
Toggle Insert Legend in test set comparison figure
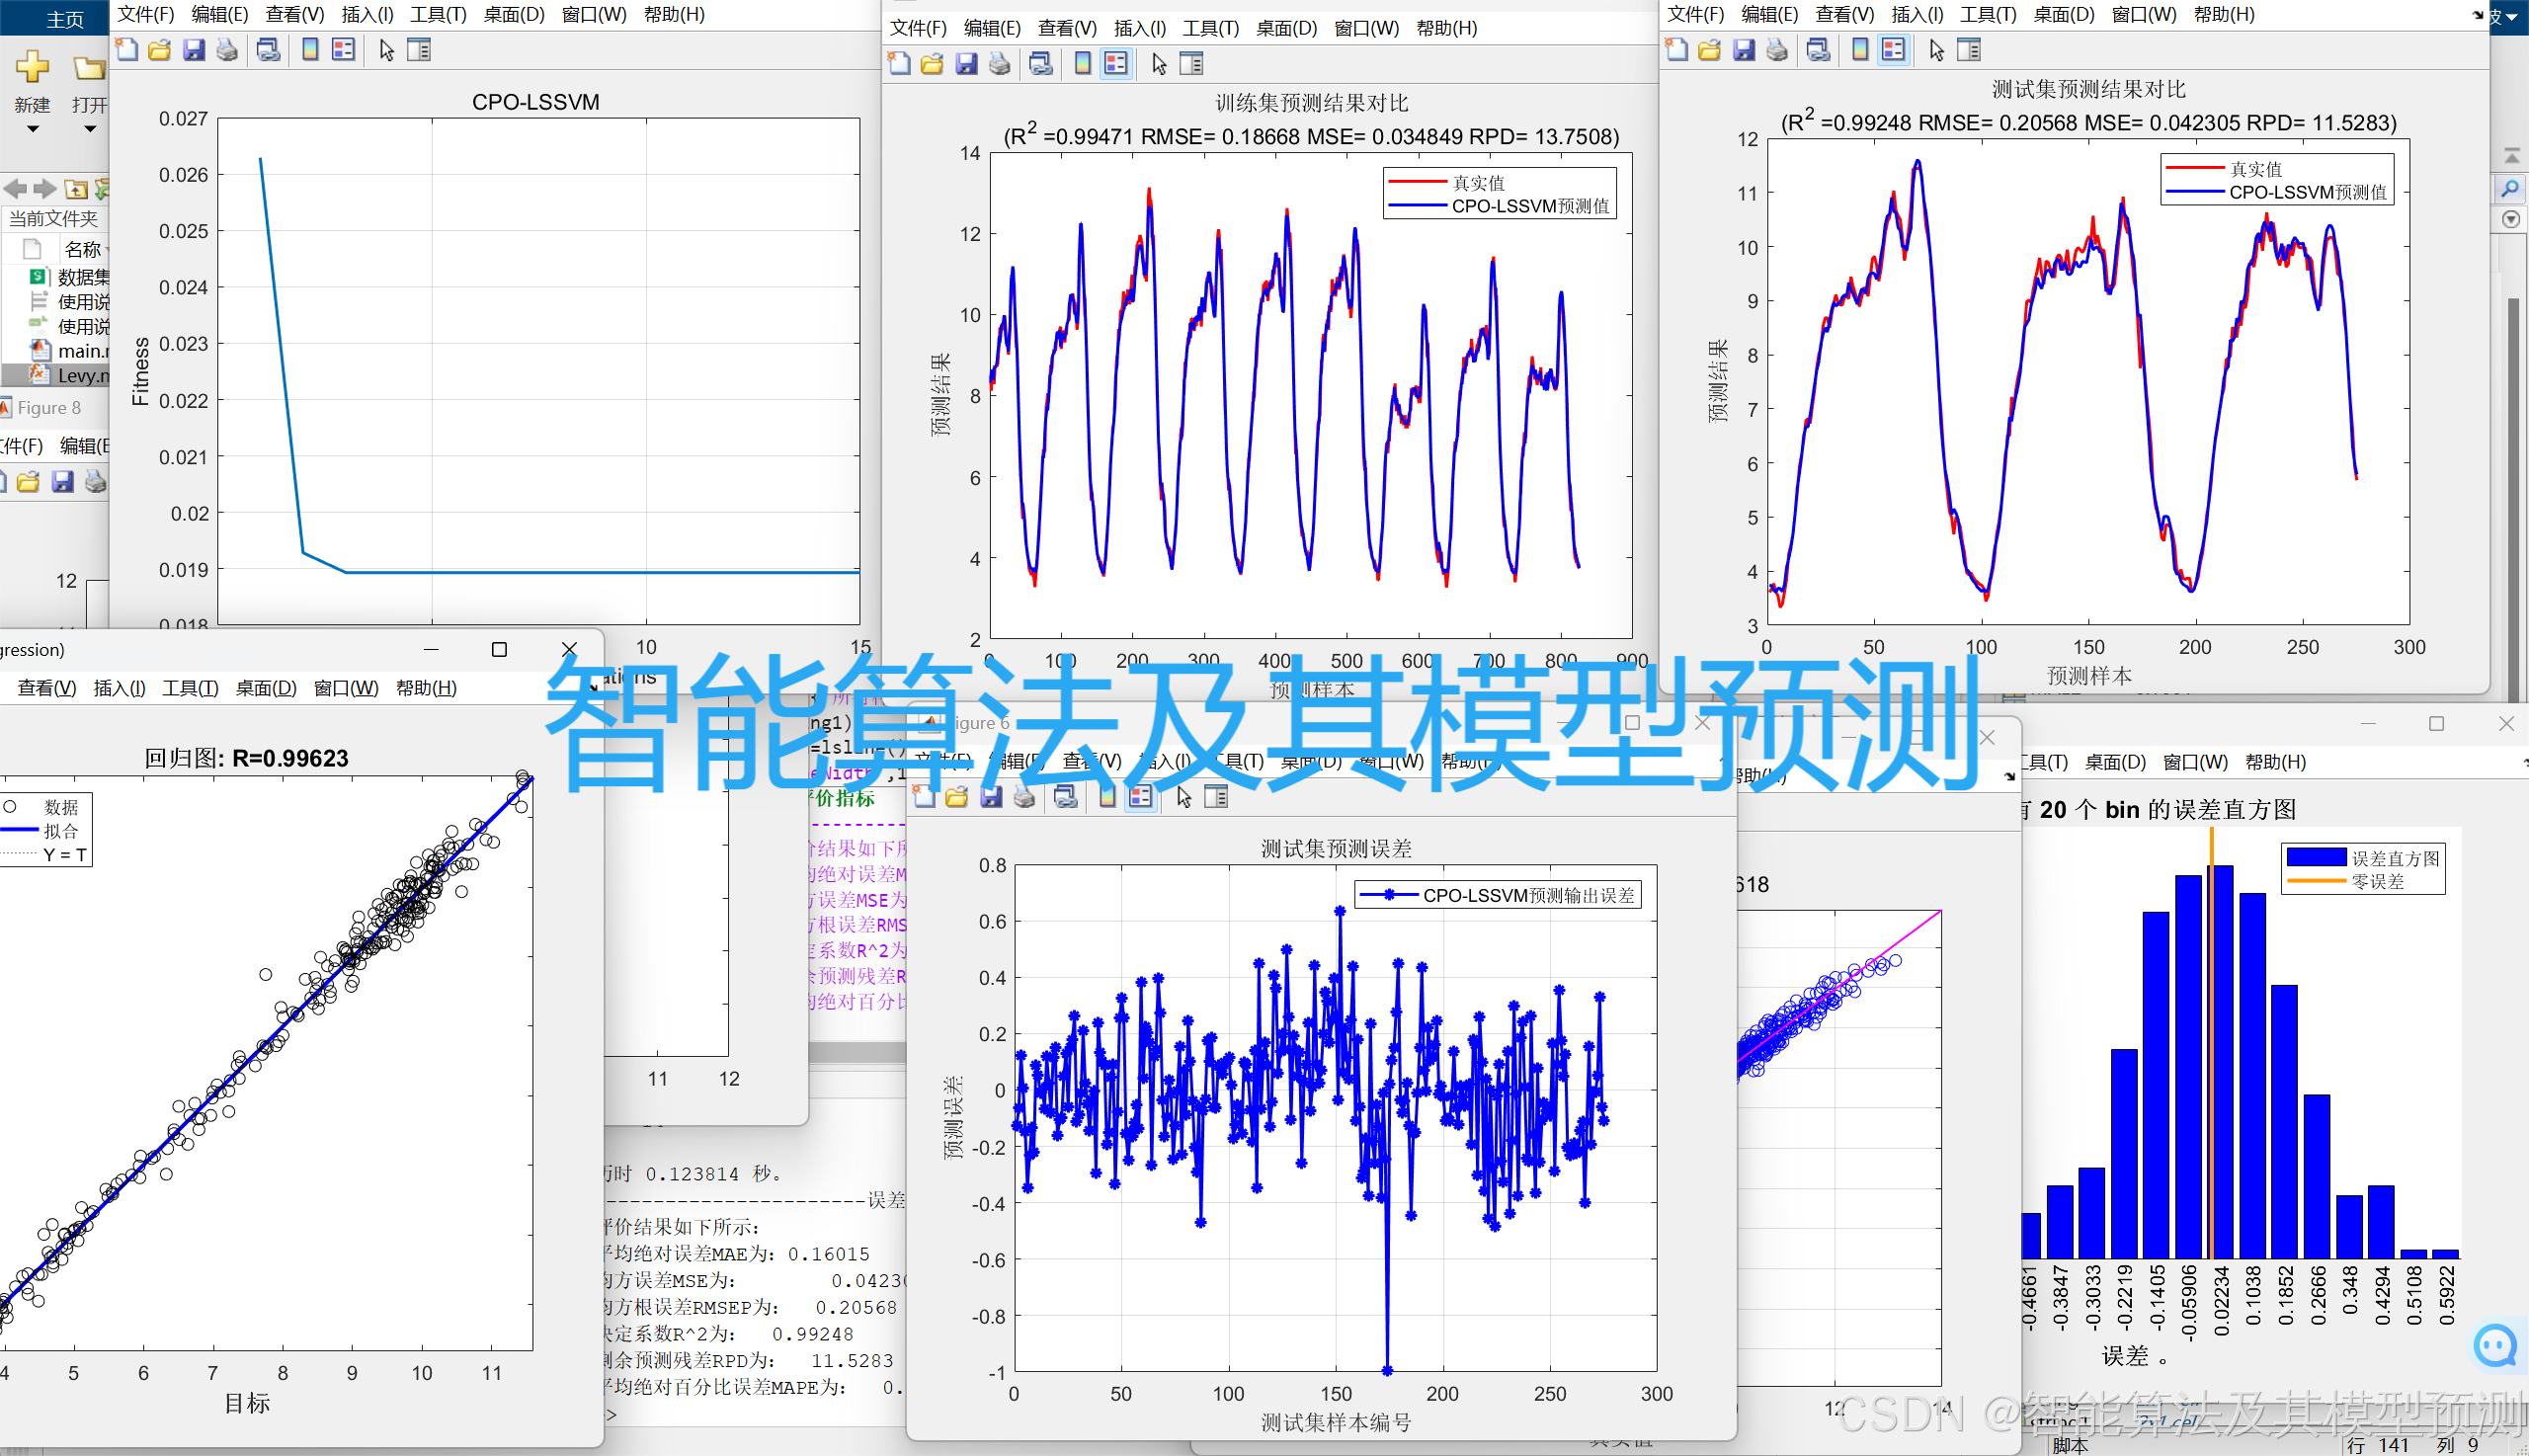tap(1893, 50)
